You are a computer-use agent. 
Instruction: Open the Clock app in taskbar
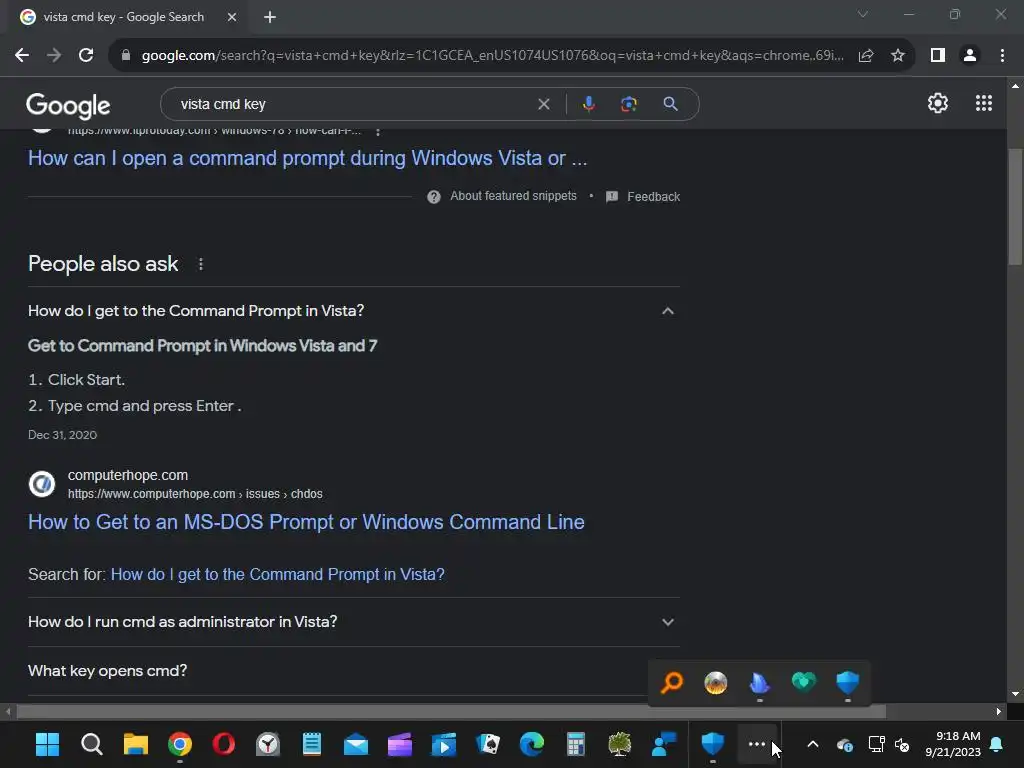(268, 744)
